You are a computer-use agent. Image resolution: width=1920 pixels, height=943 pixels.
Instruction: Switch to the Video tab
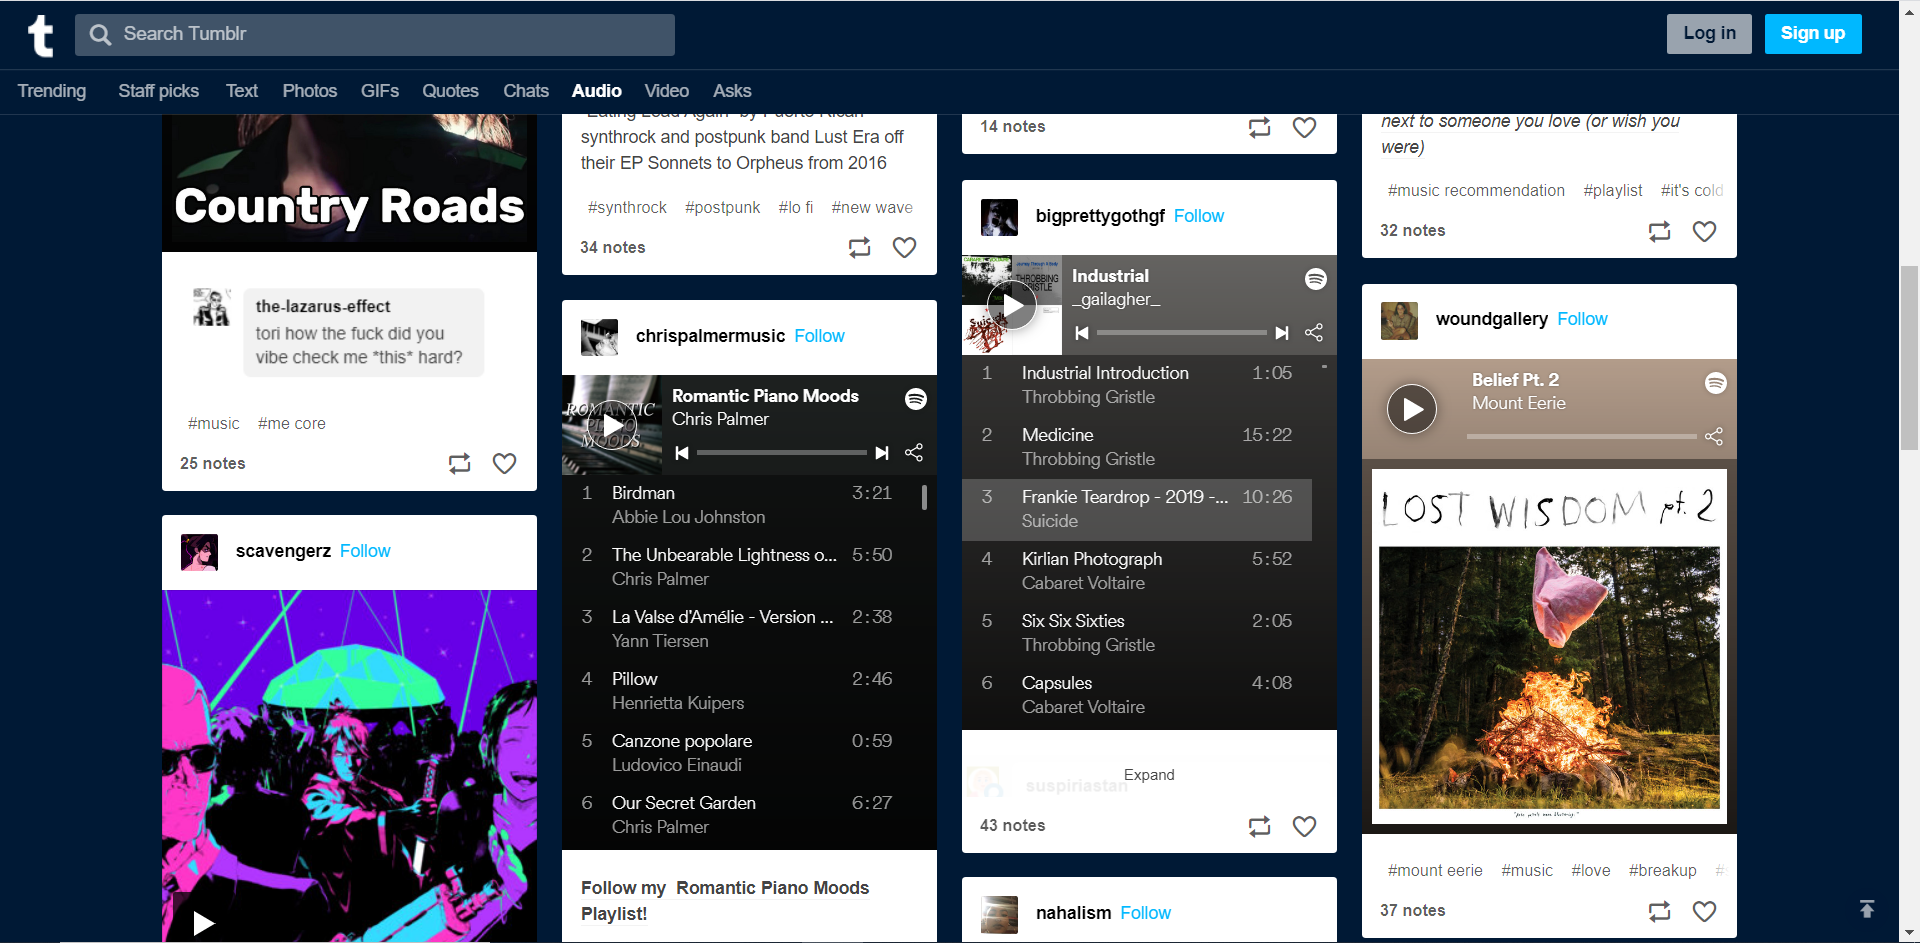[666, 91]
